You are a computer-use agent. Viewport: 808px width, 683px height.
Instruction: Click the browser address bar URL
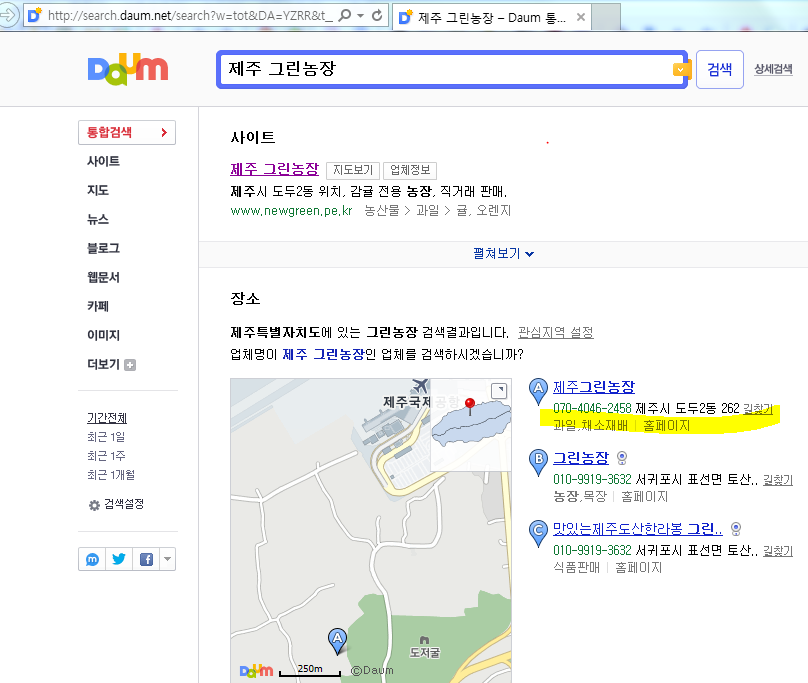[190, 16]
